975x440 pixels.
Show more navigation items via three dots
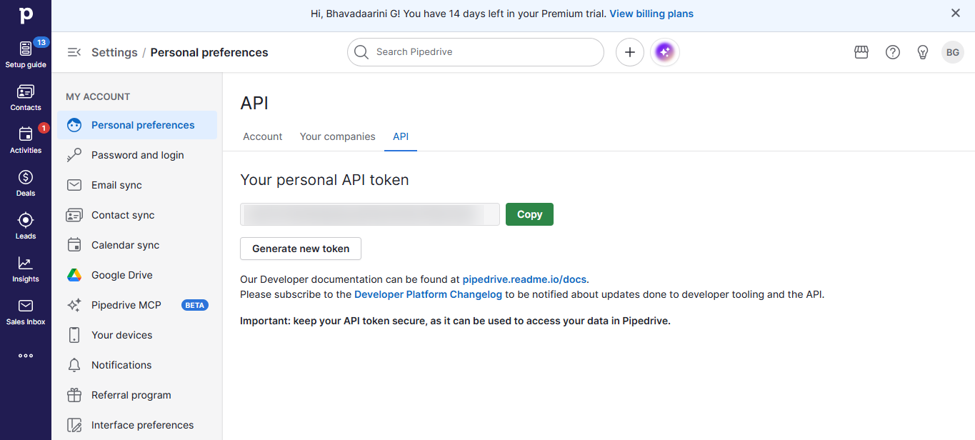tap(25, 356)
